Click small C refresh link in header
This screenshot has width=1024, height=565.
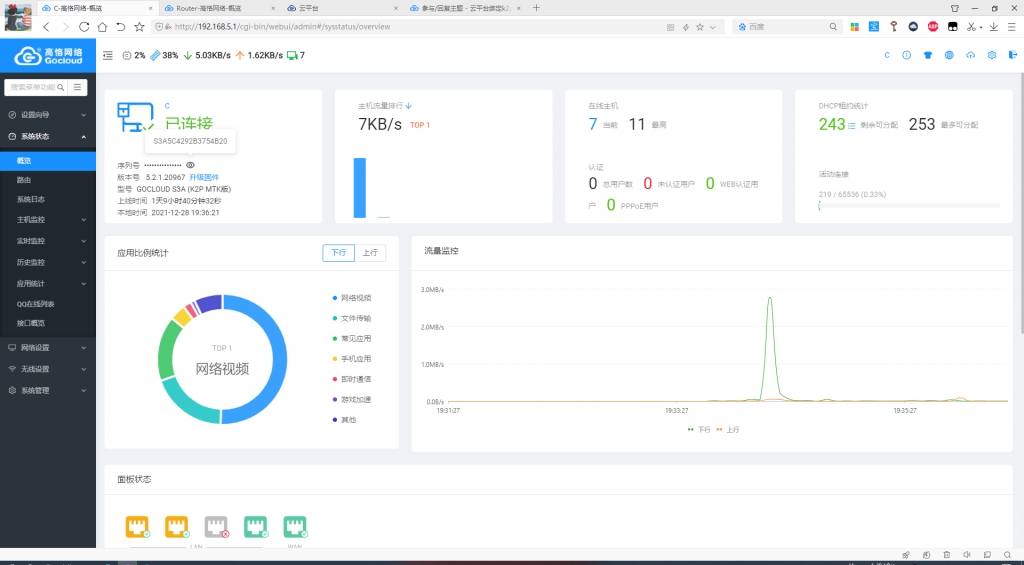887,56
